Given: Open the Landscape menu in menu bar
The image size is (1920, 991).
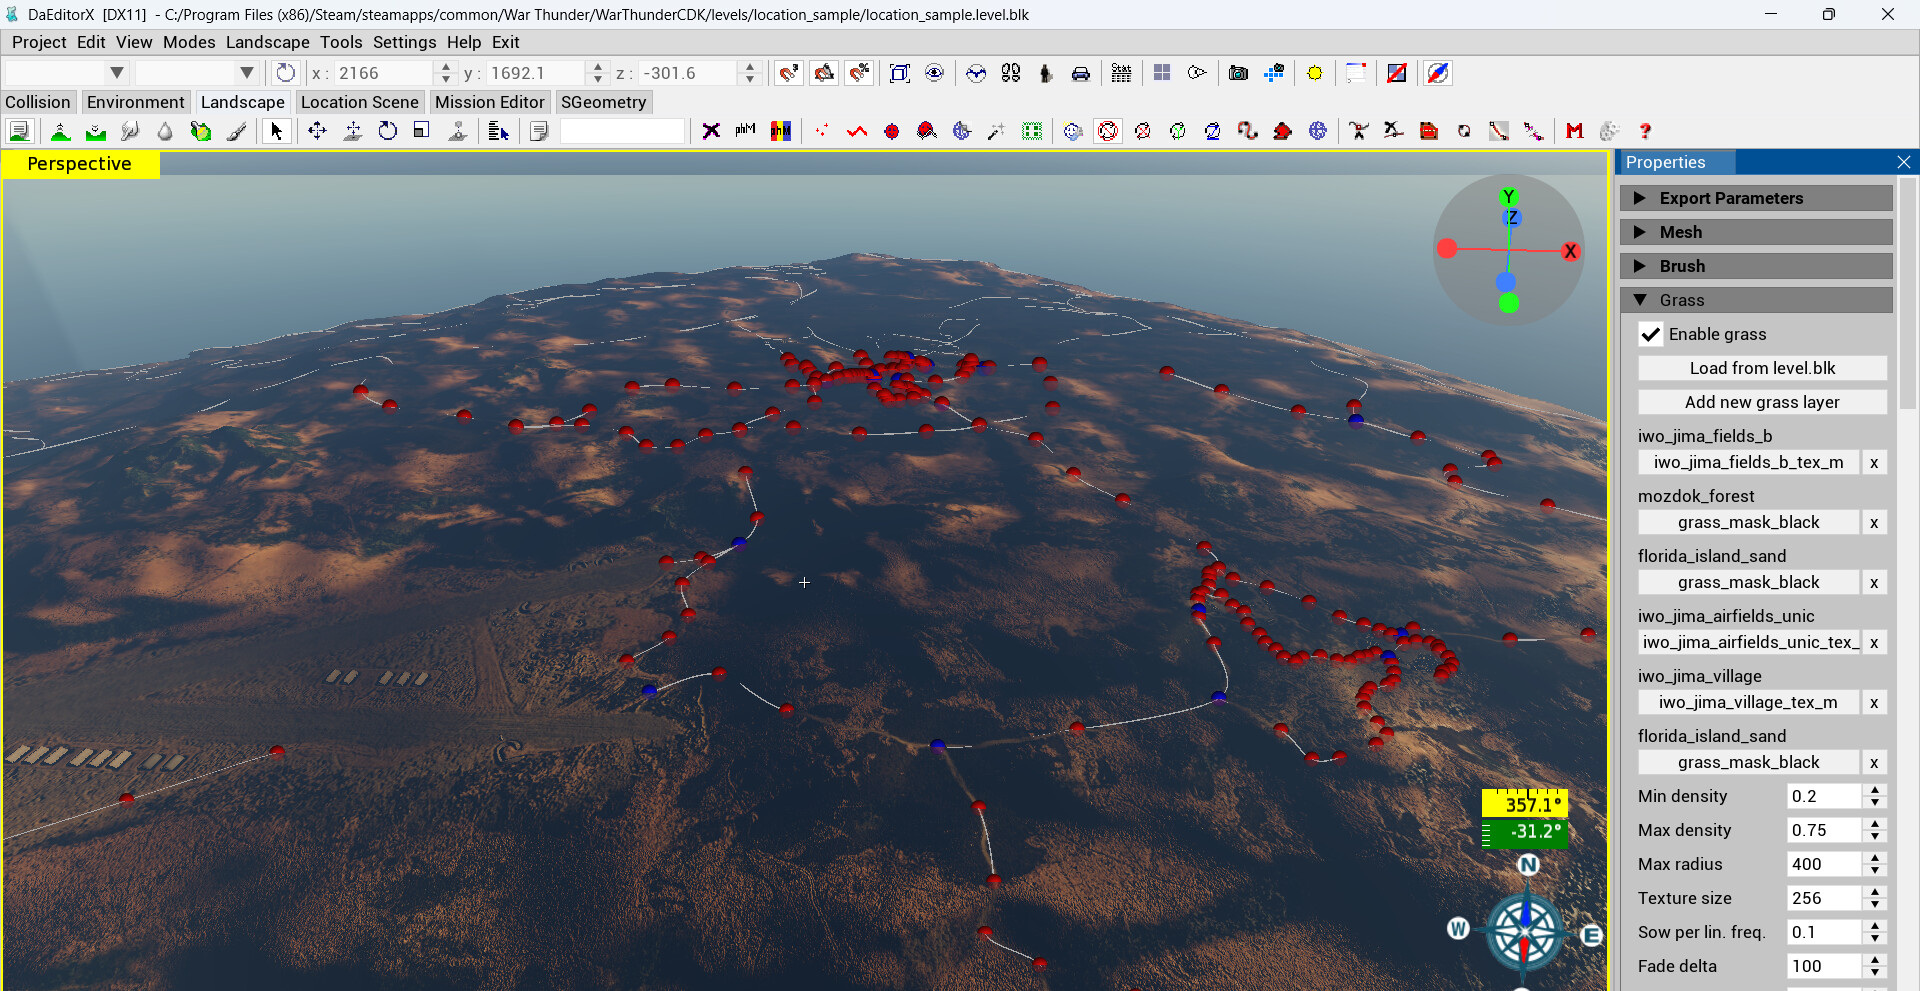Looking at the screenshot, I should [267, 42].
